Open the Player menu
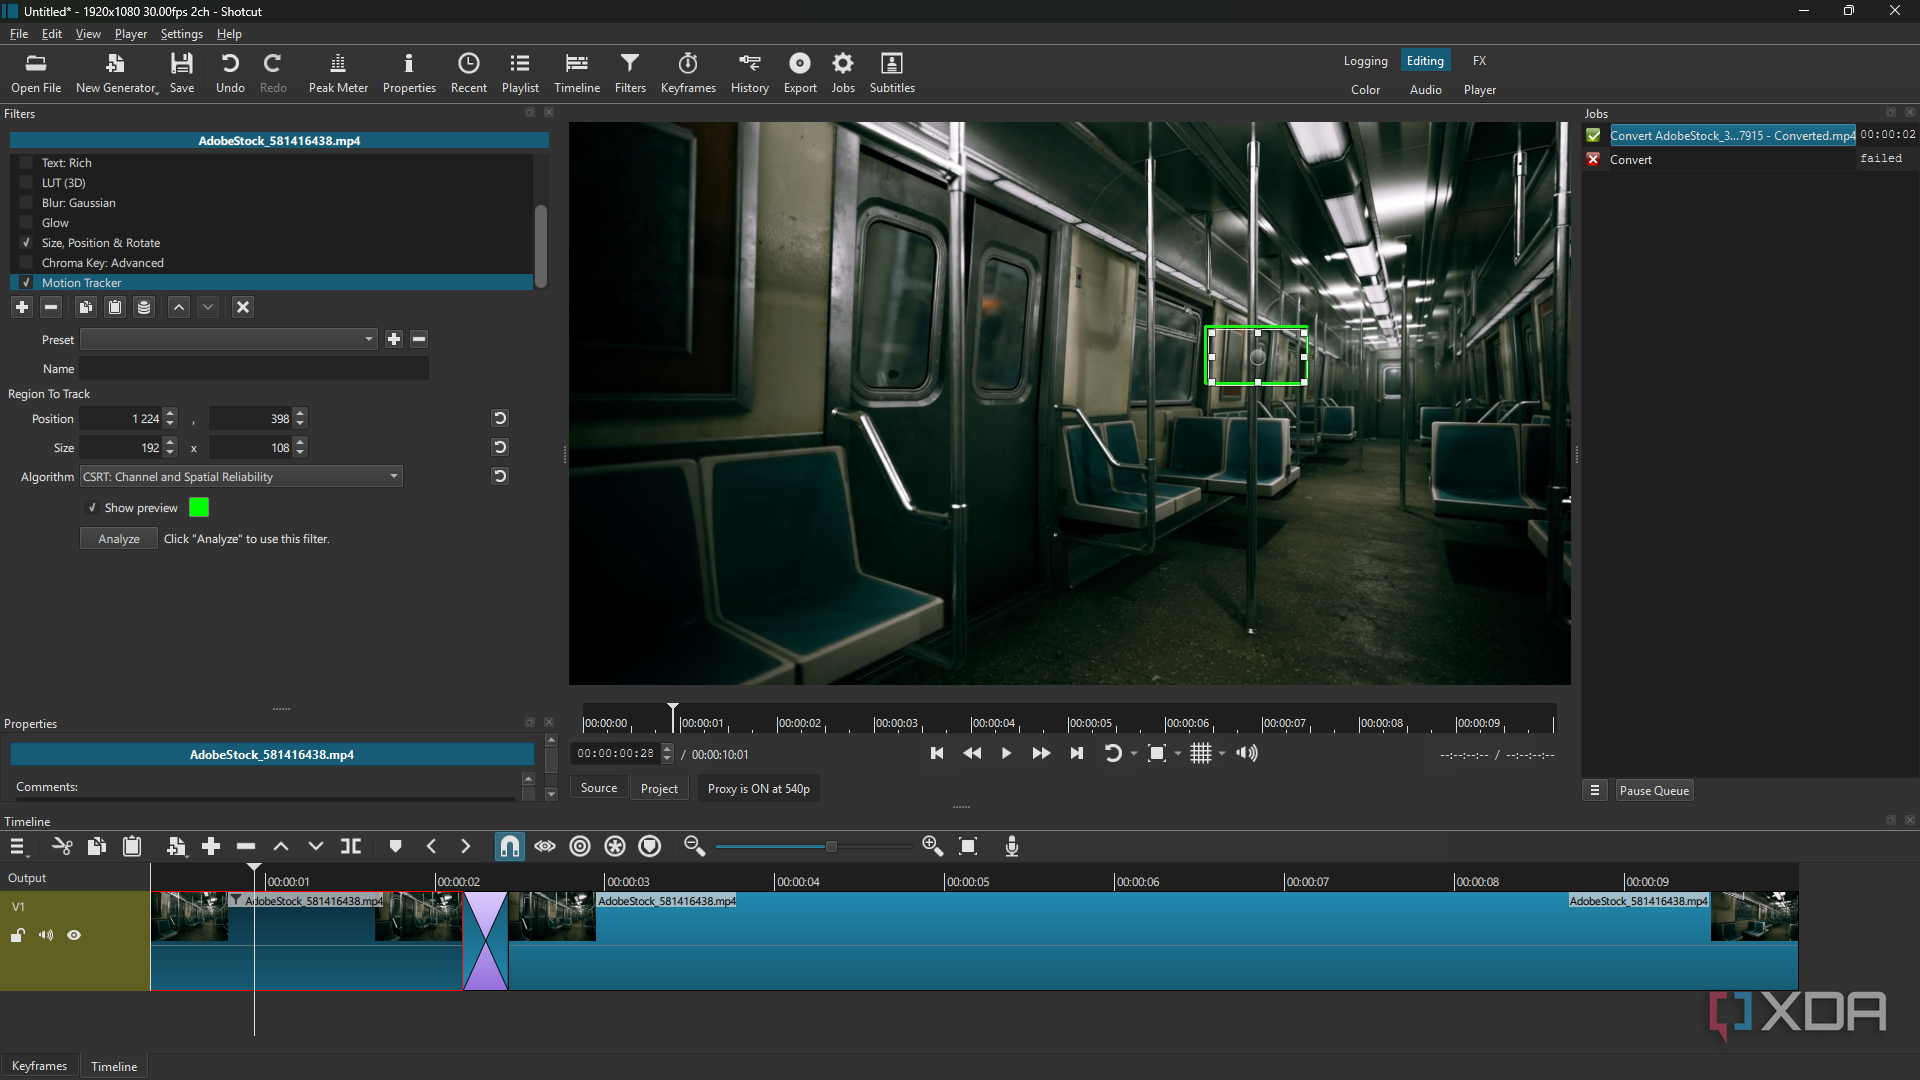1920x1080 pixels. pos(130,34)
